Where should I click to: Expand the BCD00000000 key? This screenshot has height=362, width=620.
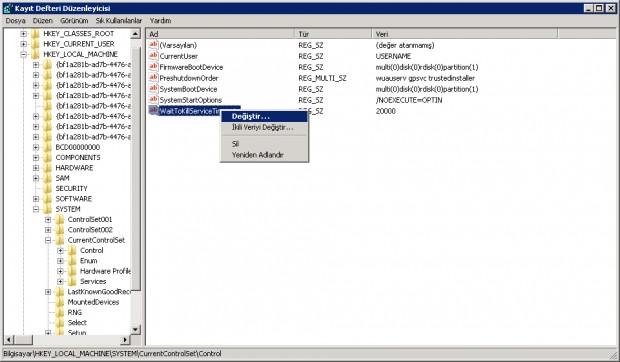(x=36, y=147)
